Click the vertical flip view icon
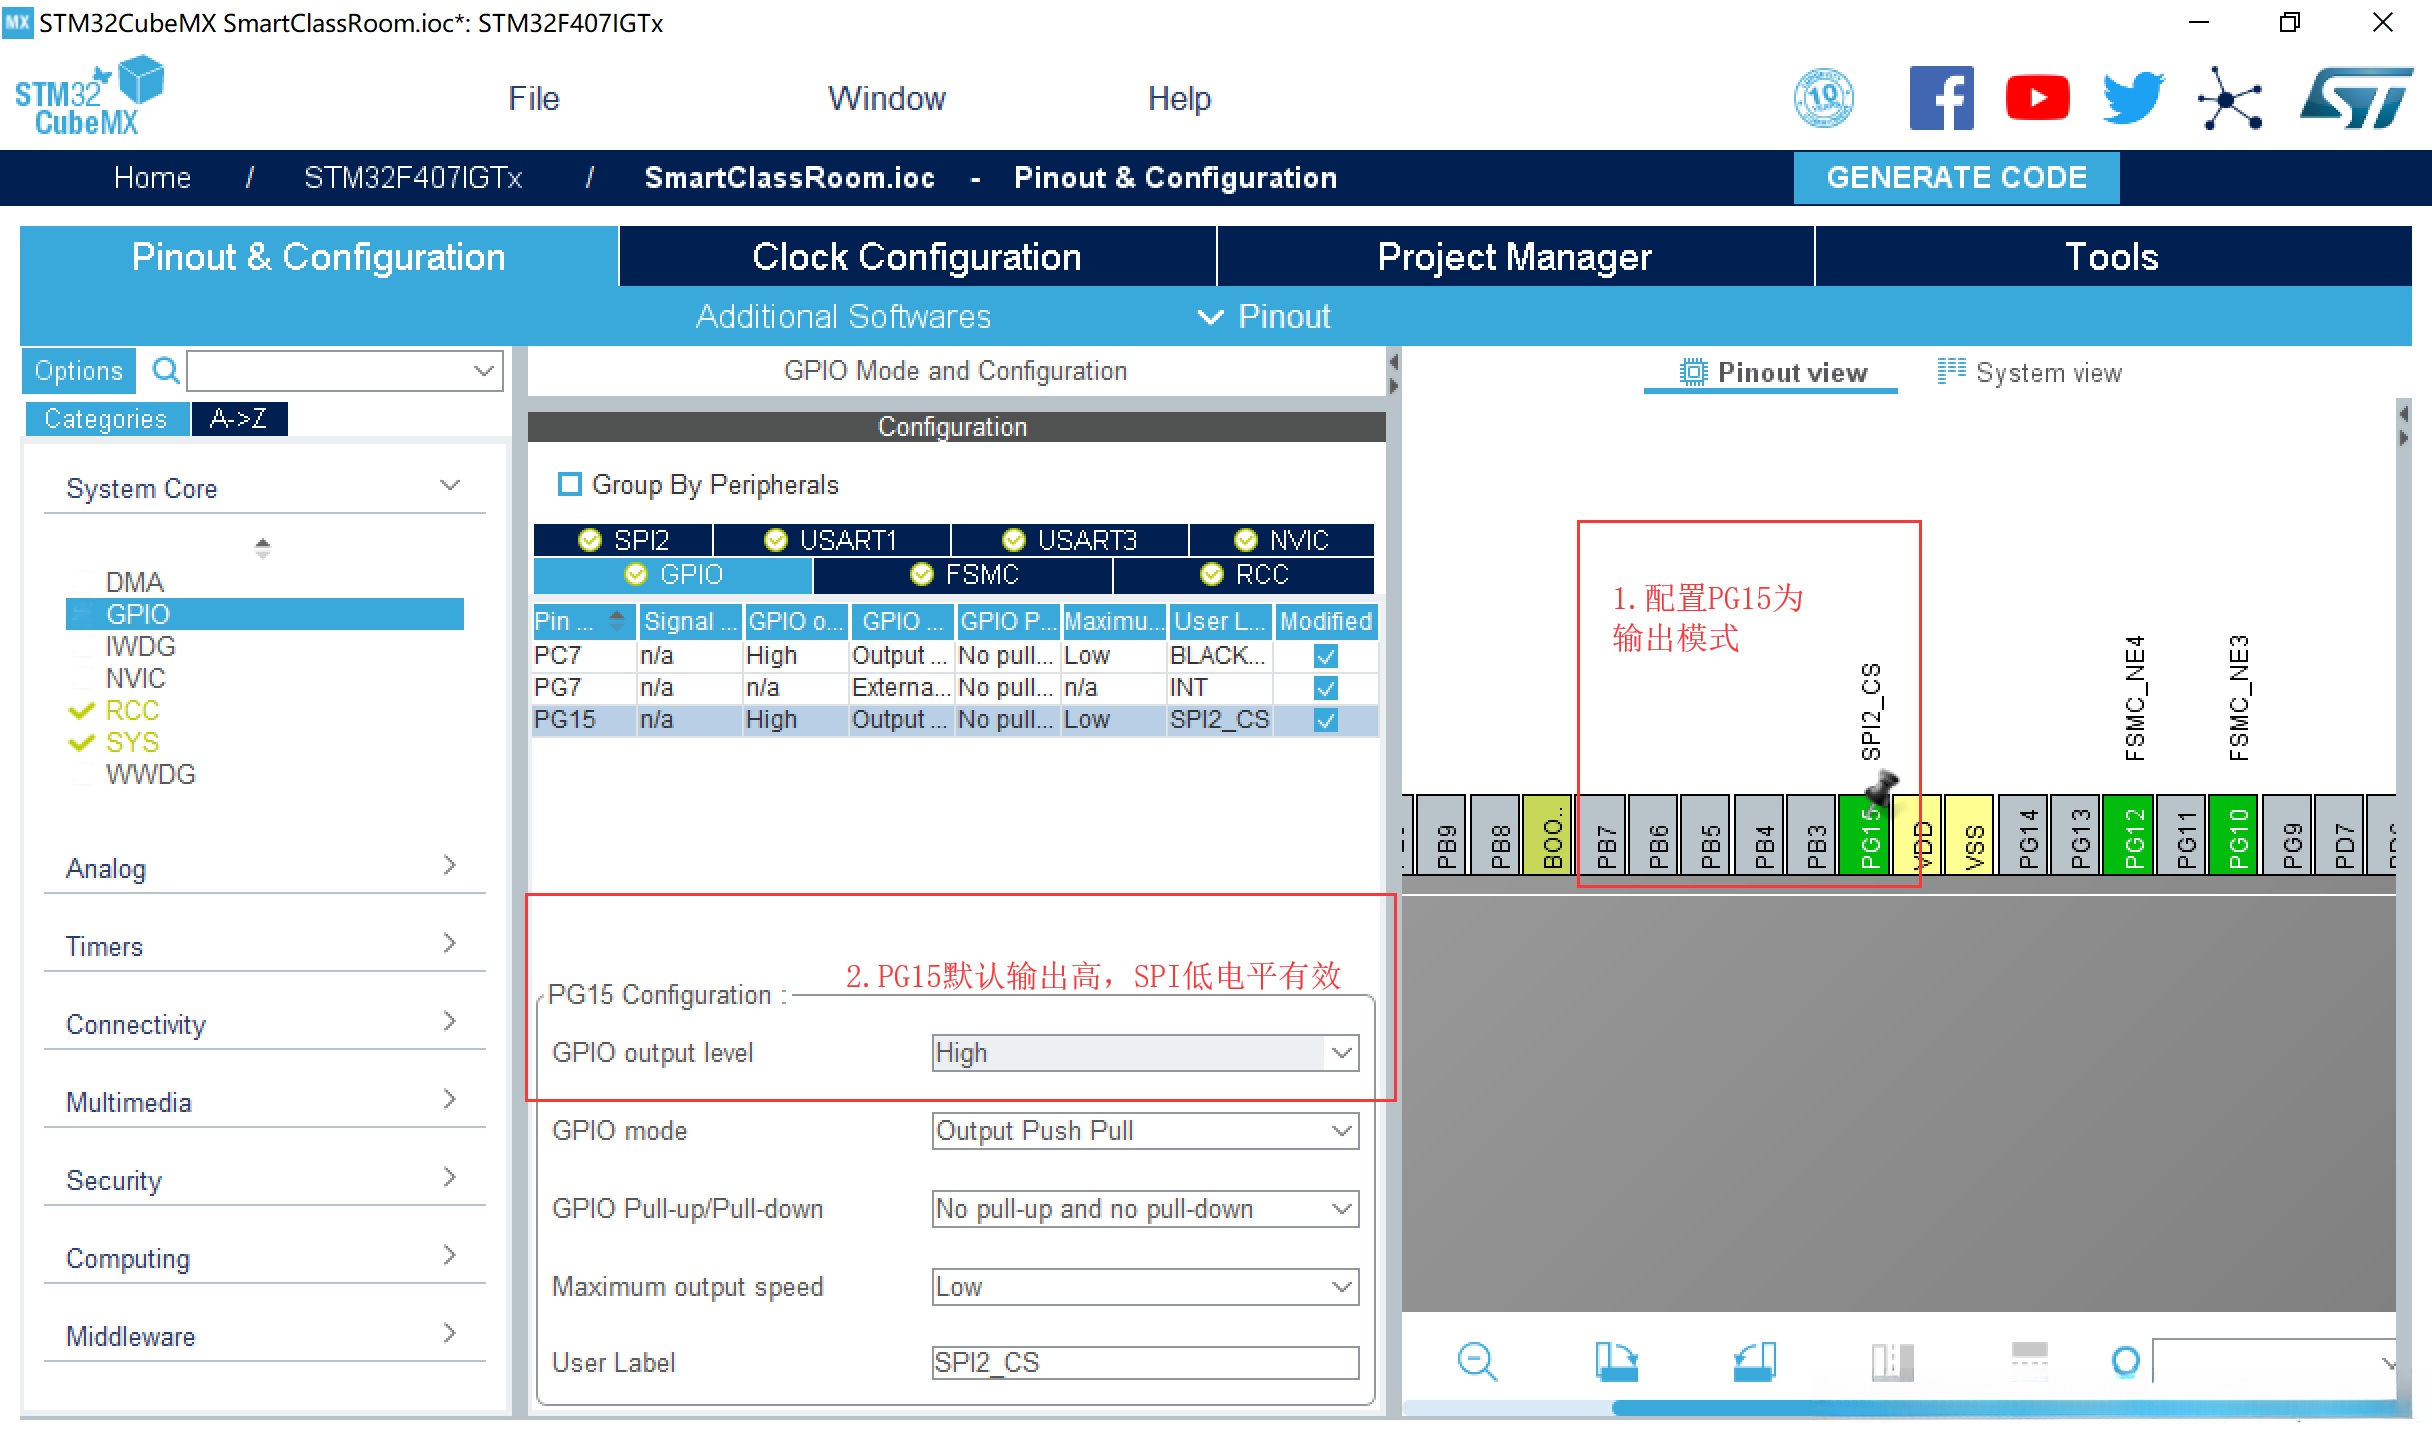2432x1440 pixels. [x=1892, y=1362]
